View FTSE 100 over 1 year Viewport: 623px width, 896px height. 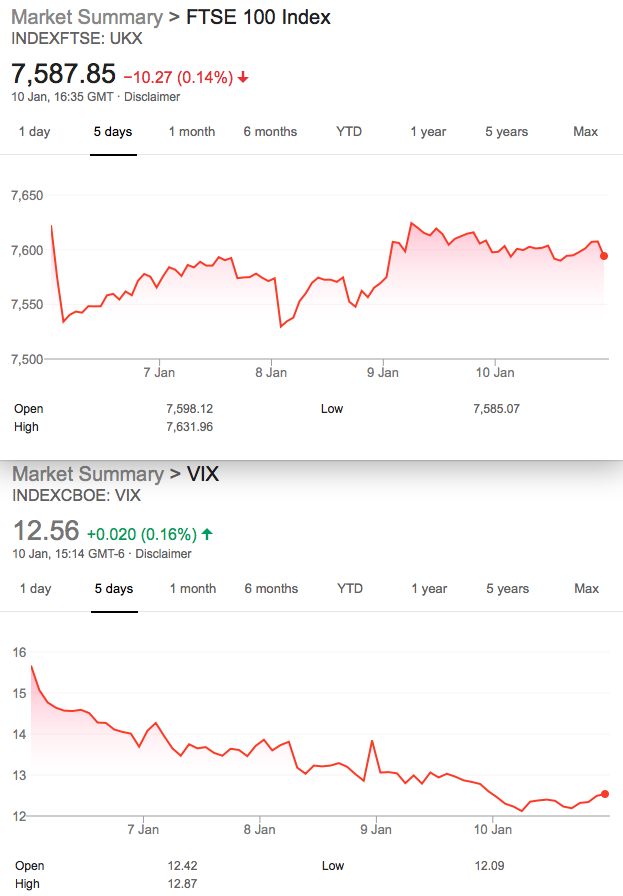pyautogui.click(x=428, y=132)
